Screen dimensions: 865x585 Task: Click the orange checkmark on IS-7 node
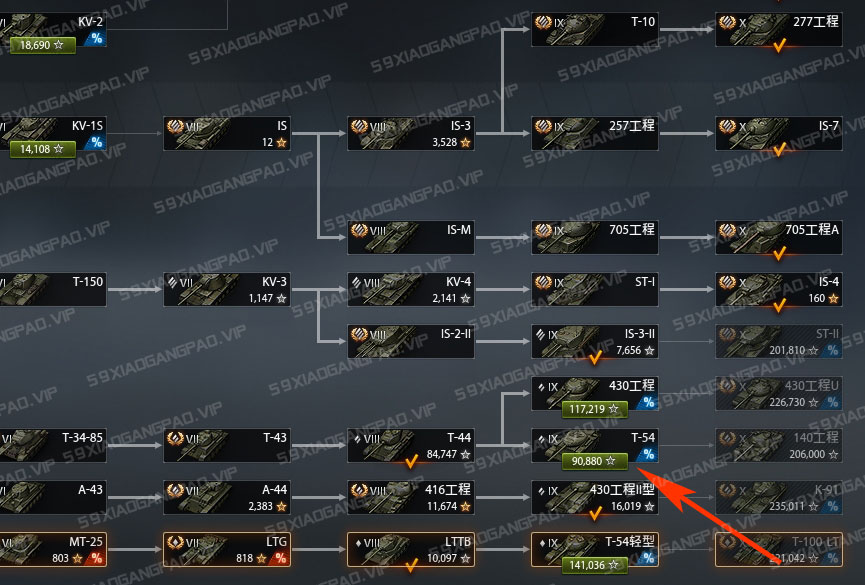click(x=779, y=149)
